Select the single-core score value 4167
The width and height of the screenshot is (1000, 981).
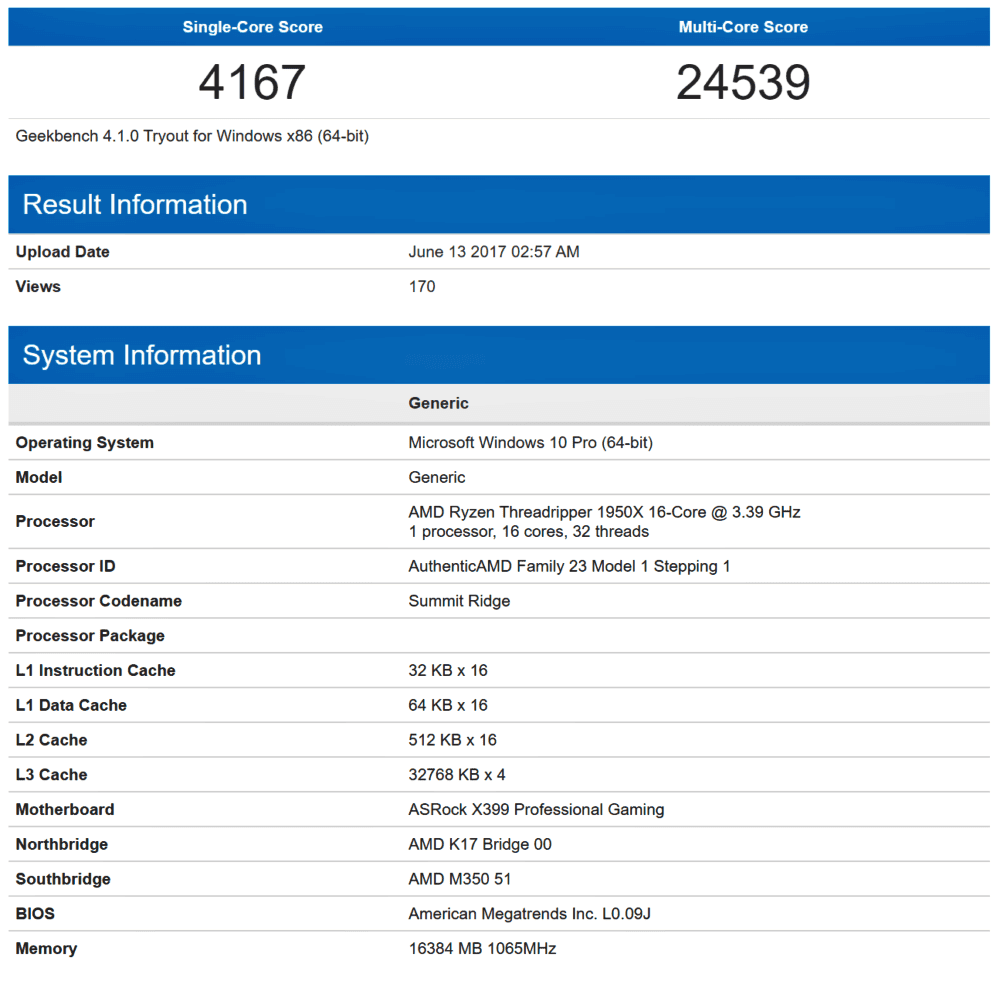(x=252, y=82)
